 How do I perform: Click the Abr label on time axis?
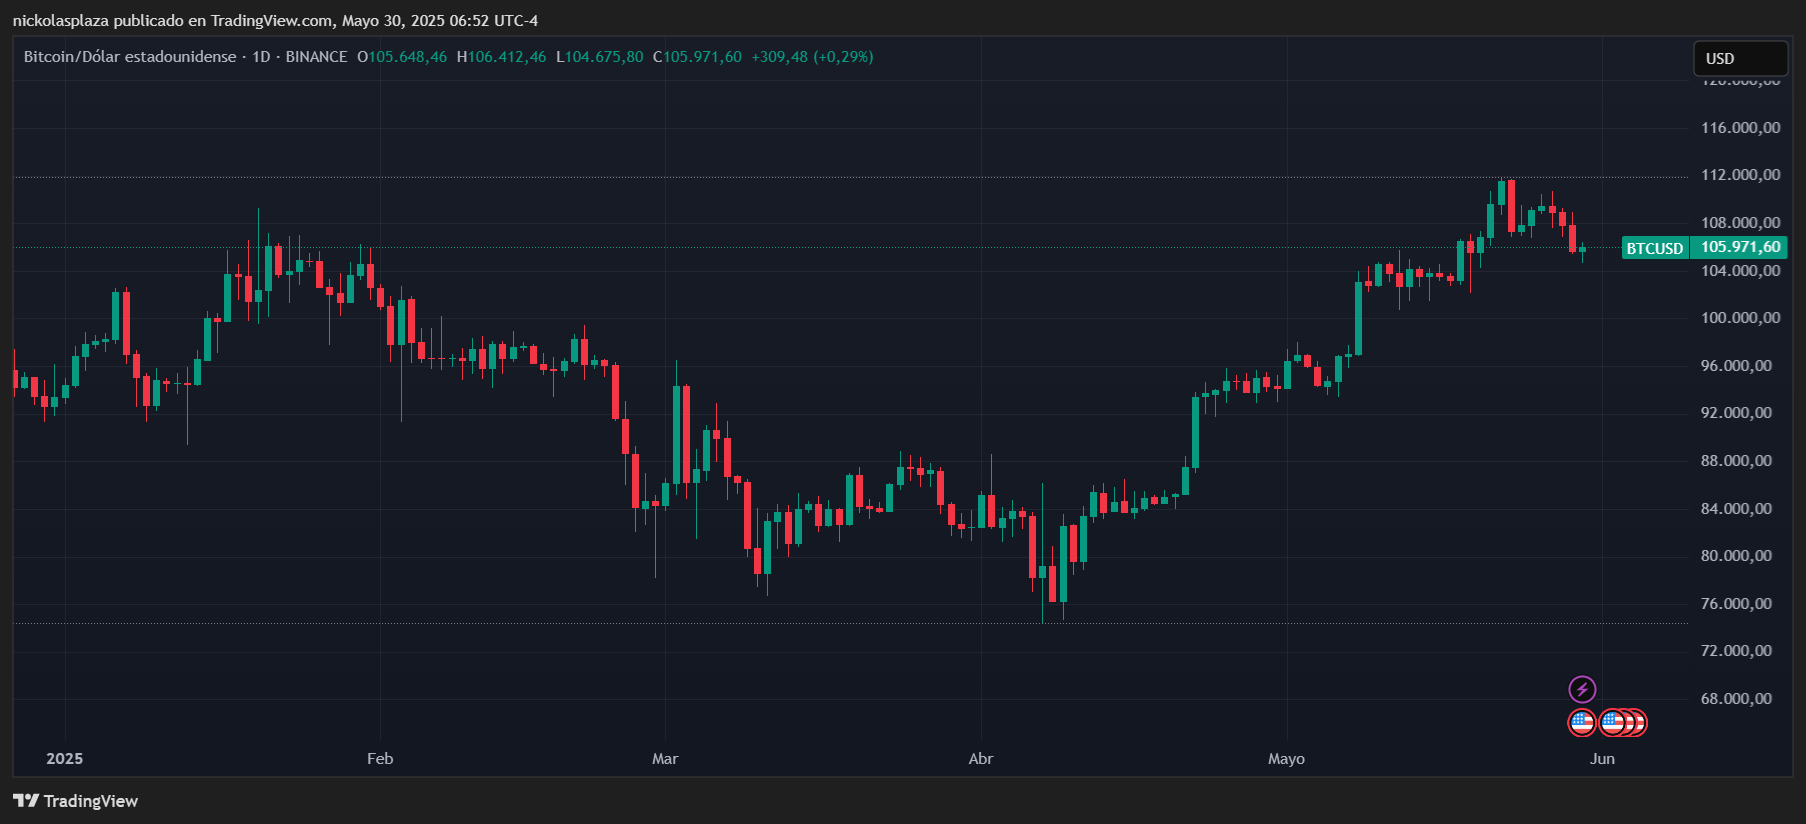pos(981,759)
